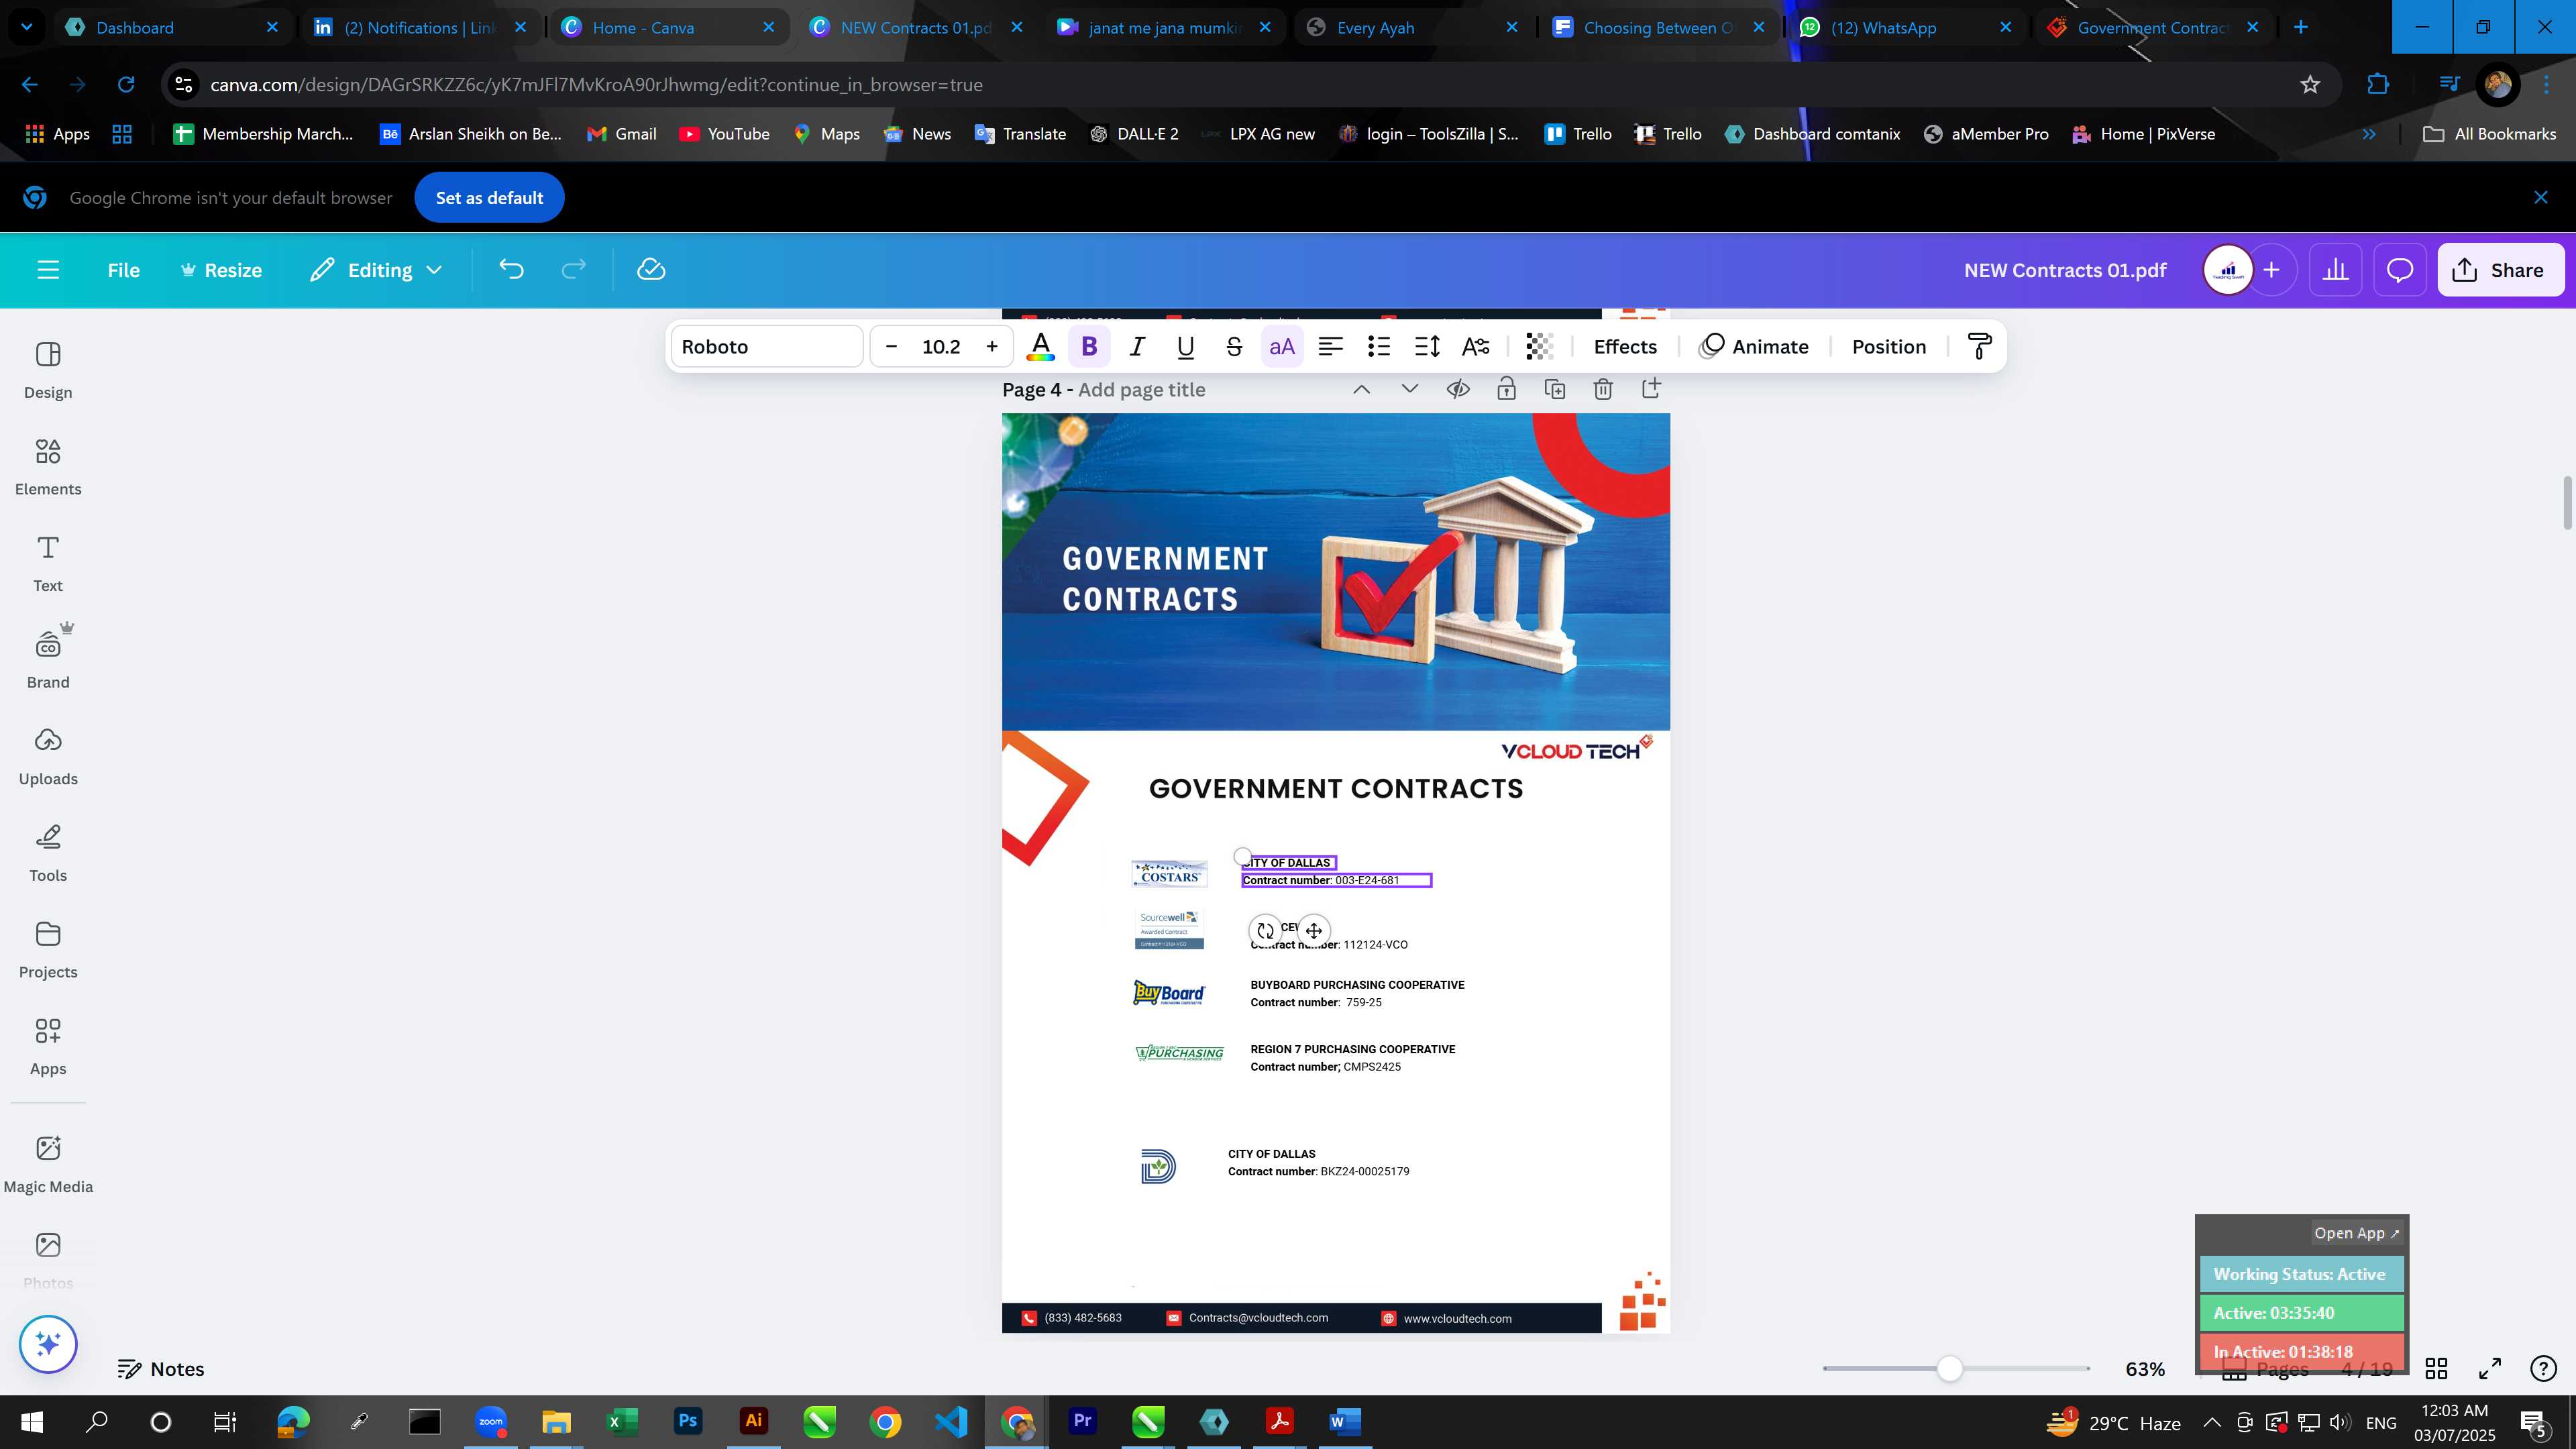Switch to the Home - Canva tab
Image resolution: width=2576 pixels, height=1449 pixels.
coord(668,28)
